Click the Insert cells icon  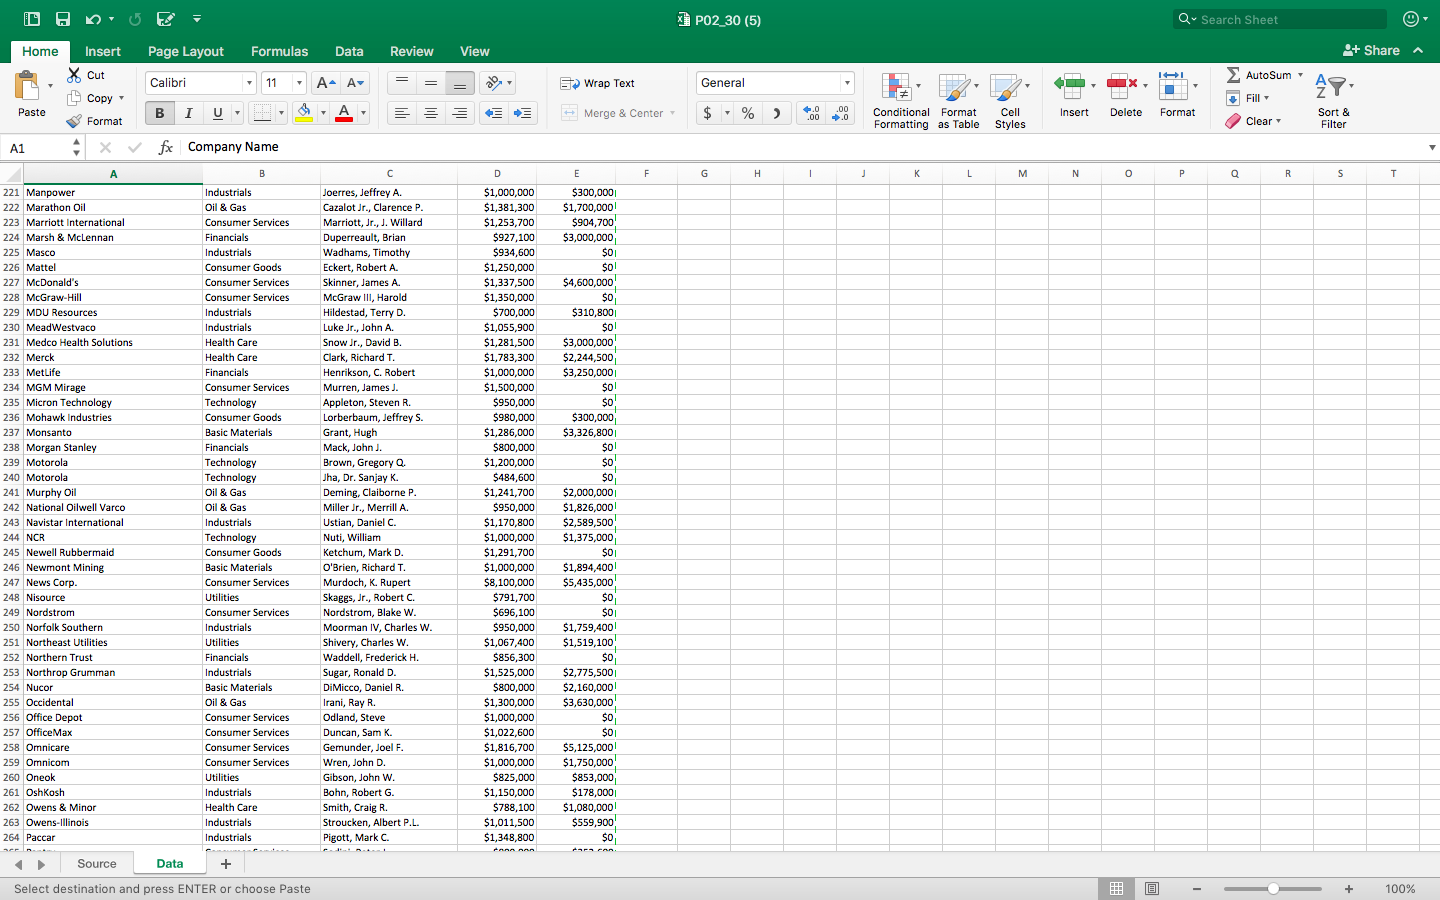point(1070,86)
